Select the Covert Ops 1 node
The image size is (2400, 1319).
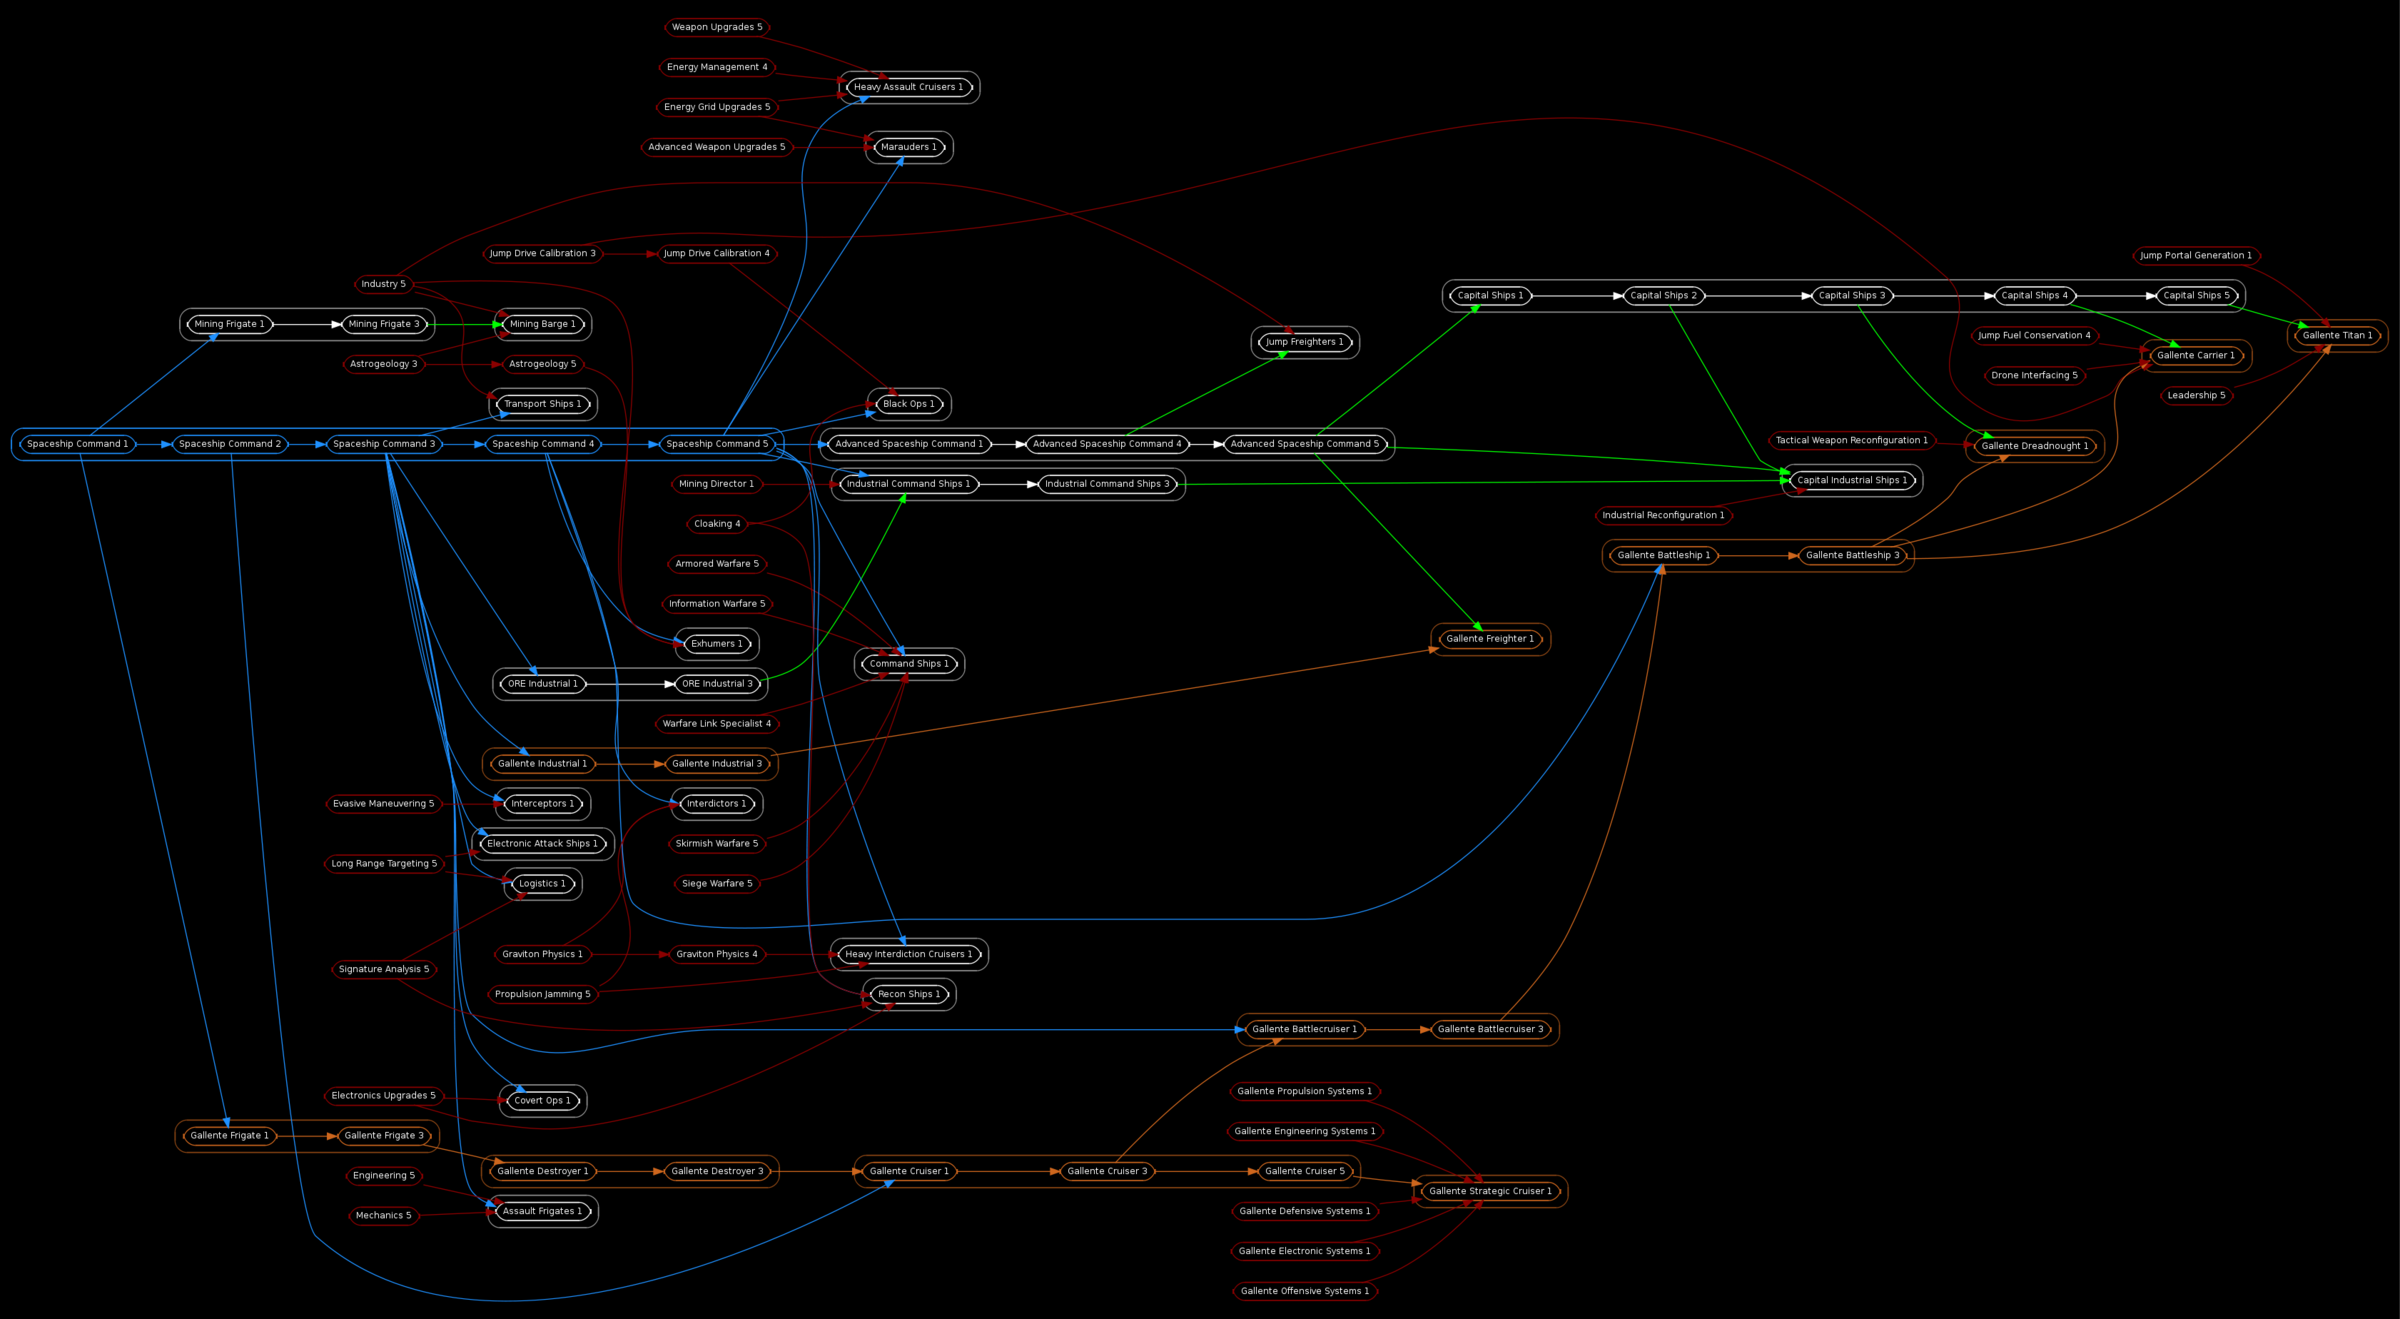(541, 1100)
